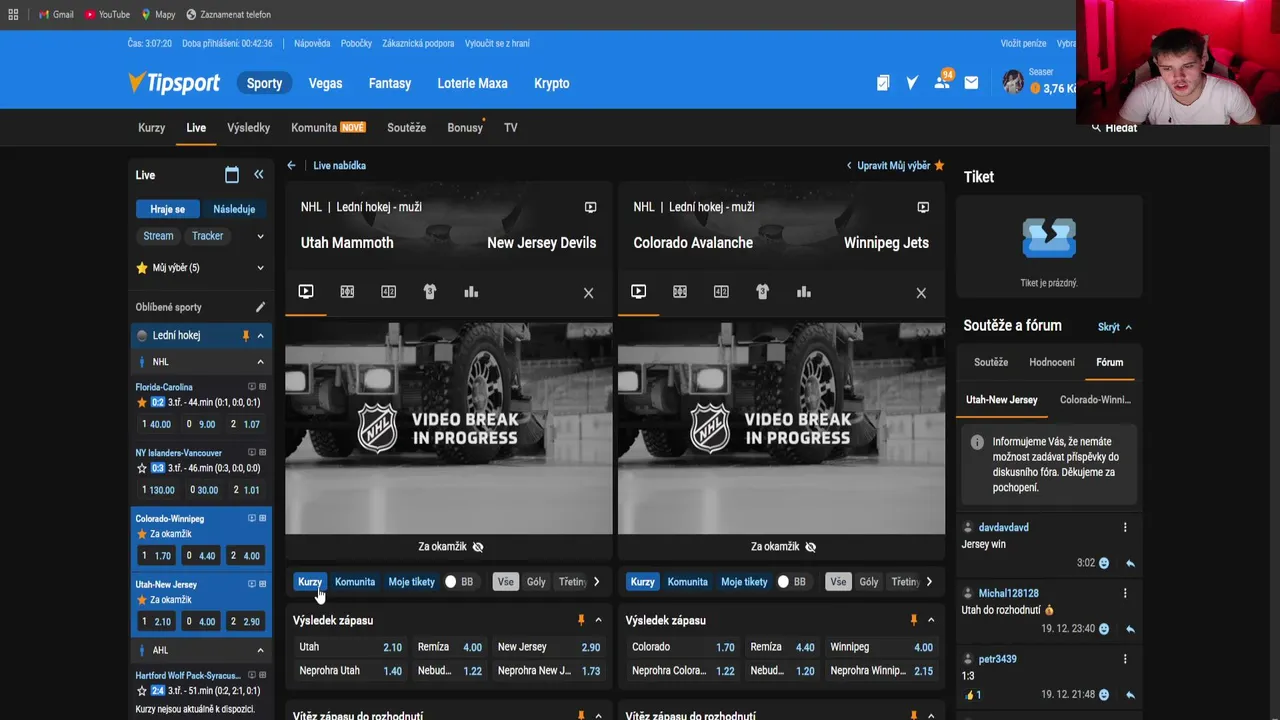Open statistics chart icon in Colorado match
1280x720 pixels.
804,292
